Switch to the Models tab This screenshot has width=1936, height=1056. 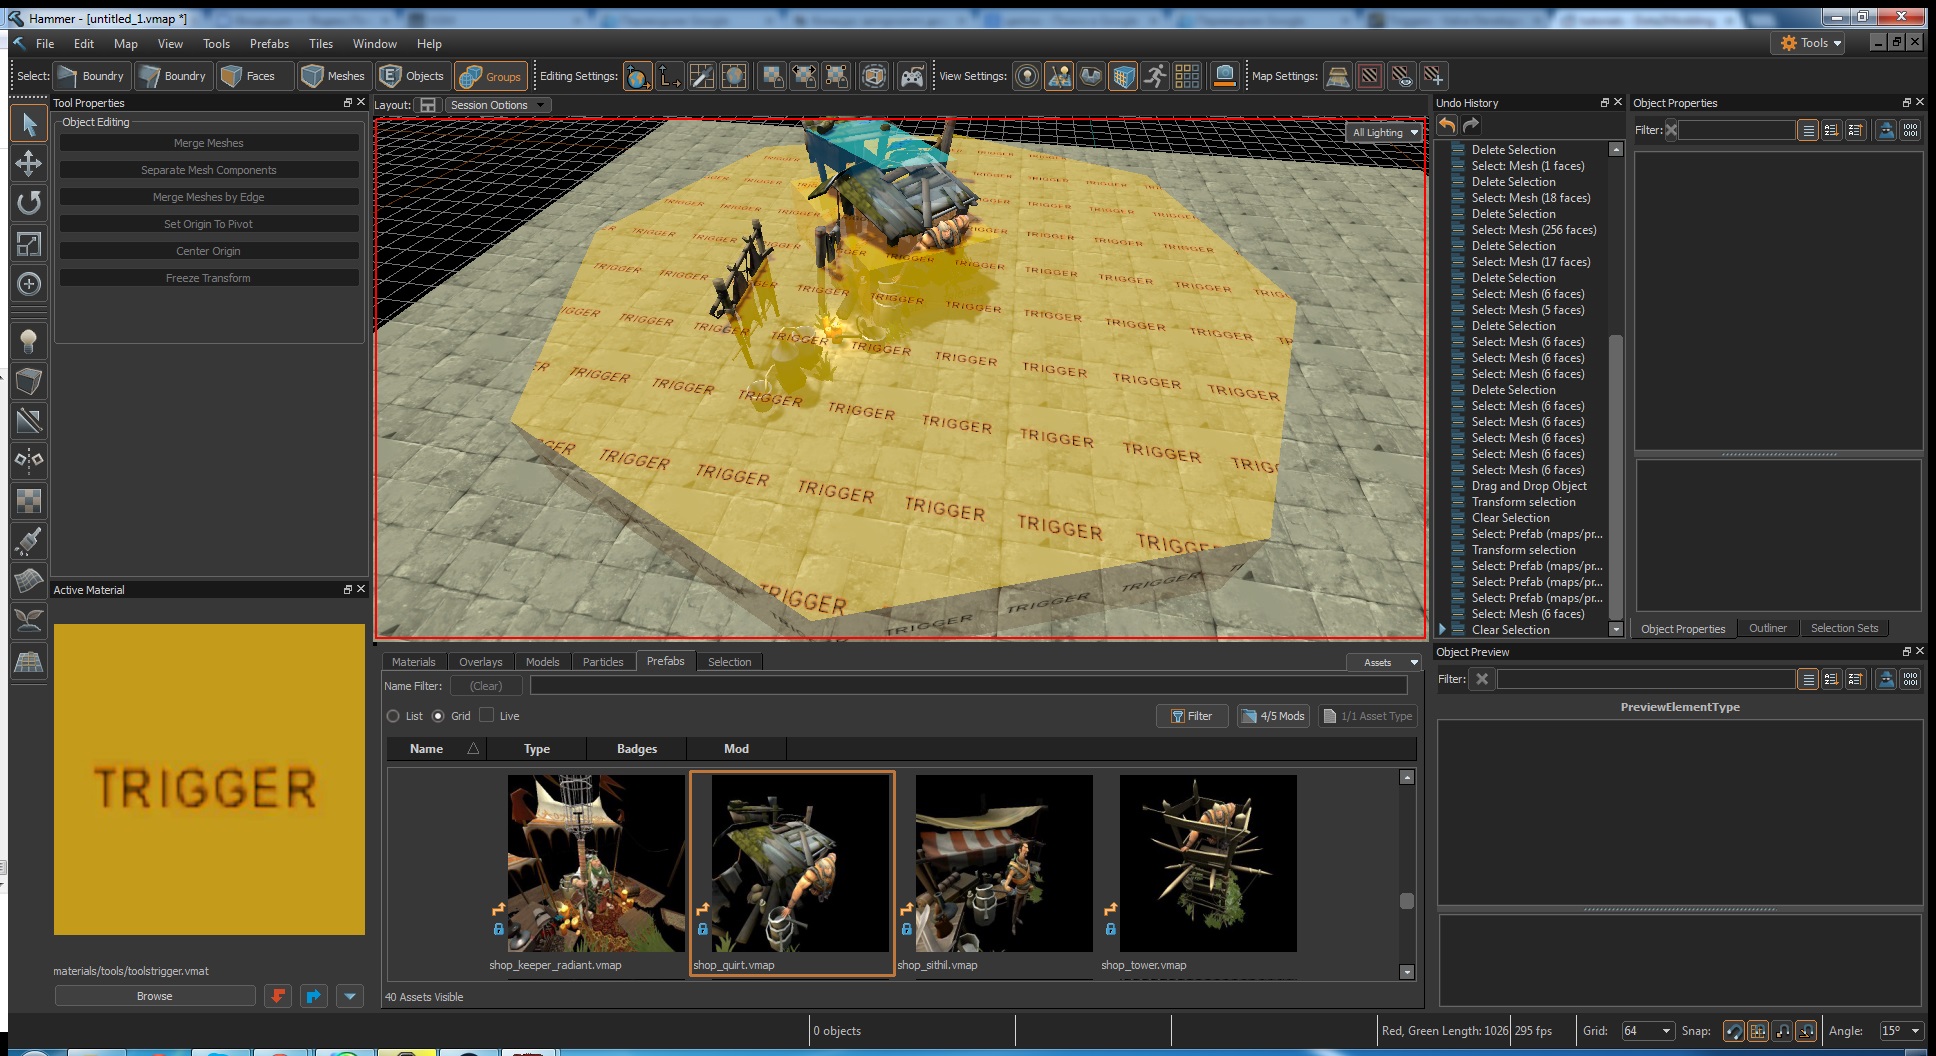point(542,662)
